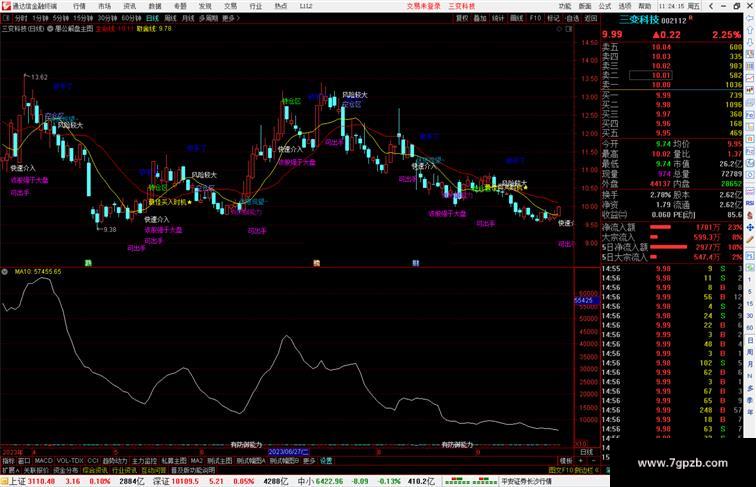The height and width of the screenshot is (487, 756).
Task: Open the 资金分布 tab
Action: 66,470
